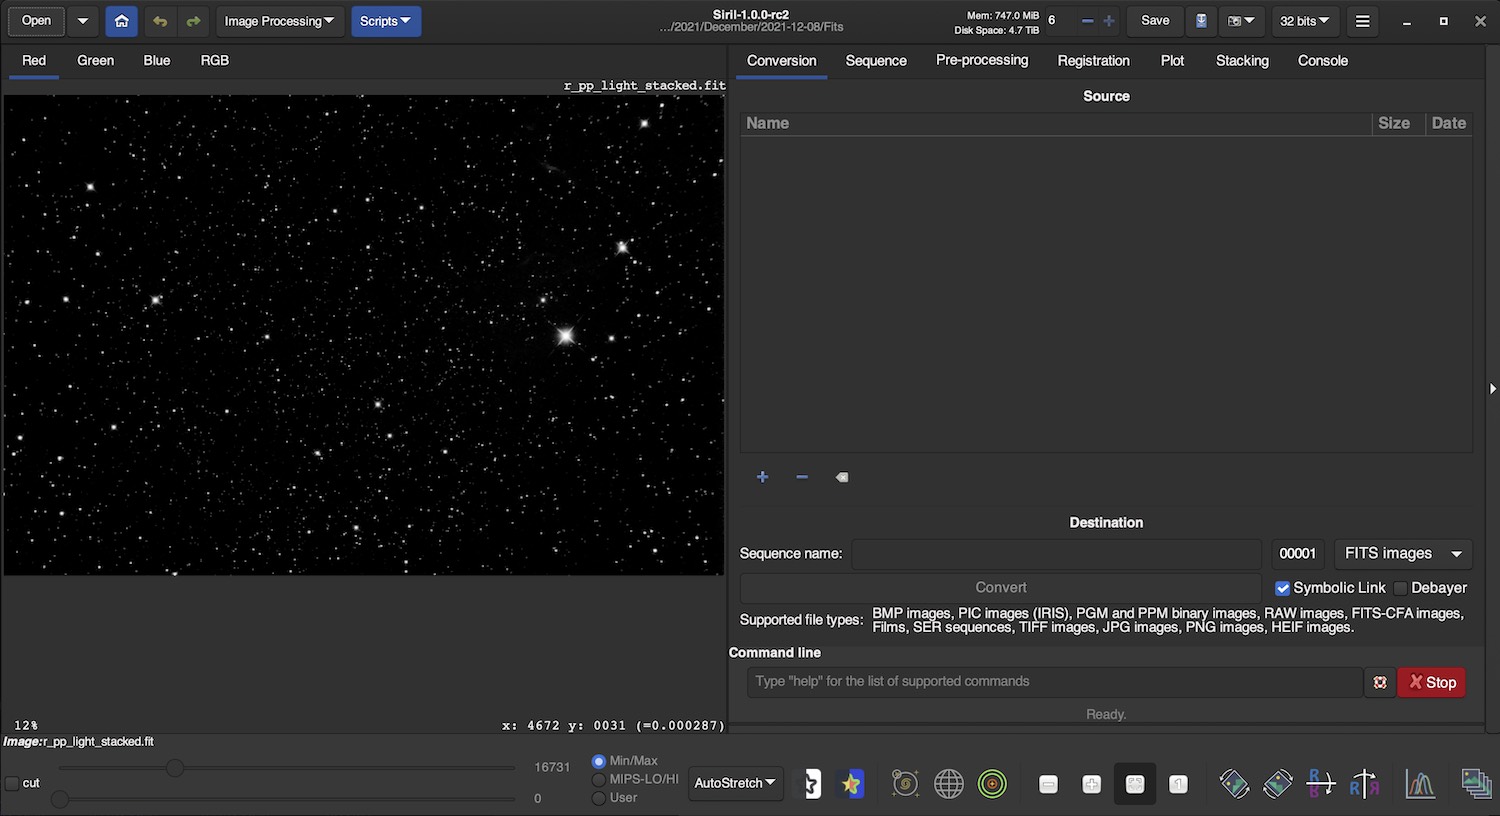Click the hamburger menu icon
Screen dimensions: 1500x816
click(1362, 21)
